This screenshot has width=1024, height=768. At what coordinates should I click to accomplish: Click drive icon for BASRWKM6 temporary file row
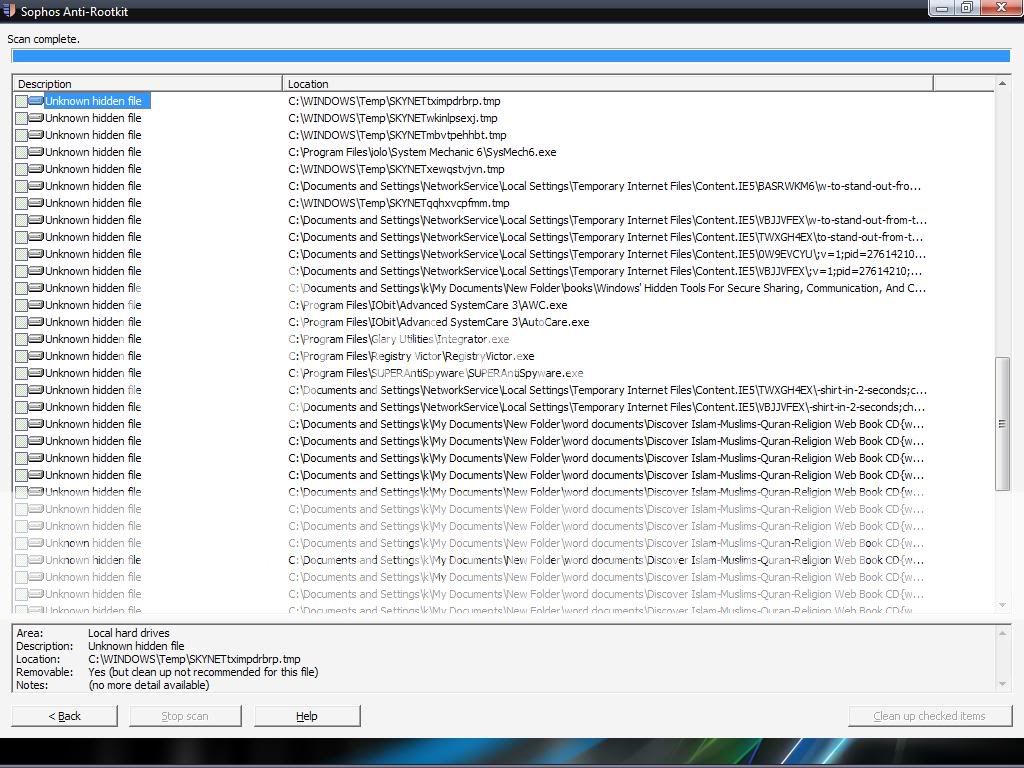click(x=36, y=185)
